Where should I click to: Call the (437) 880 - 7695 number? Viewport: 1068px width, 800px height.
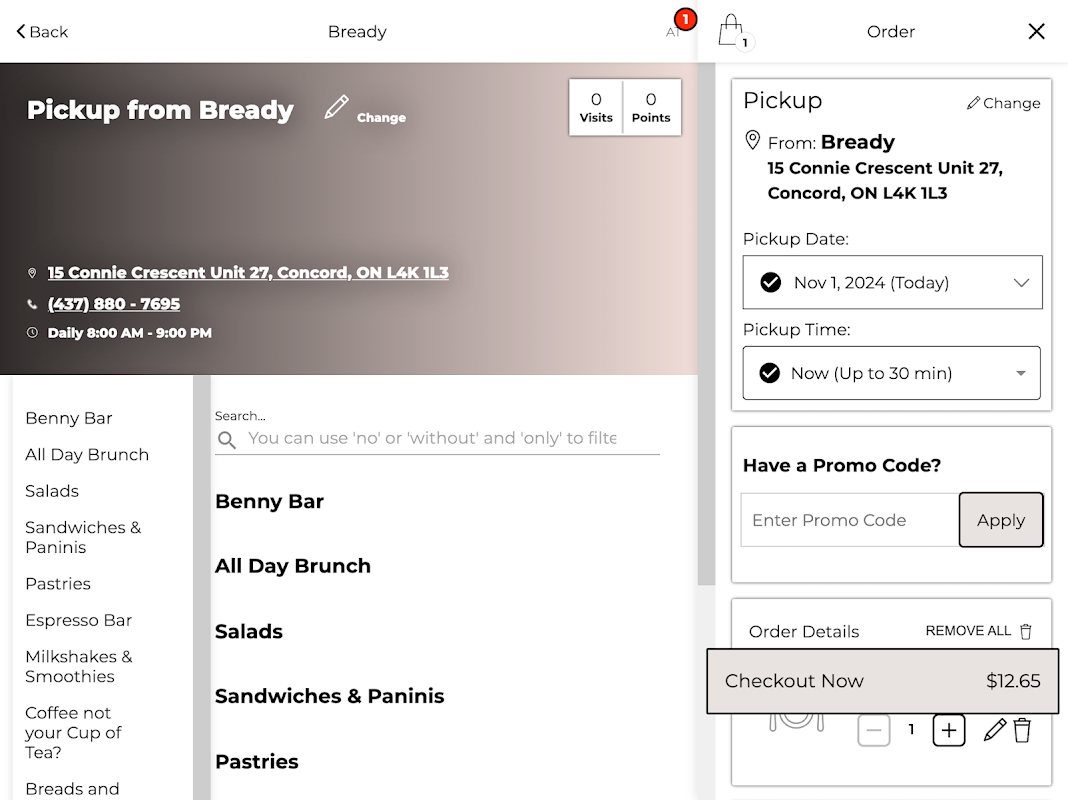(x=114, y=304)
